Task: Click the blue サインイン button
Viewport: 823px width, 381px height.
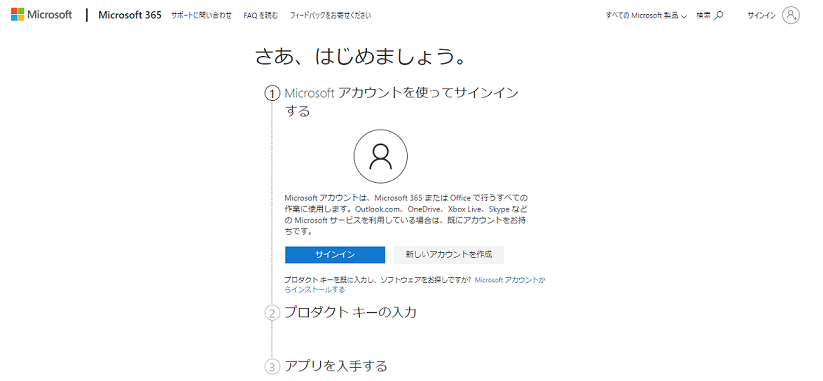Action: point(335,255)
